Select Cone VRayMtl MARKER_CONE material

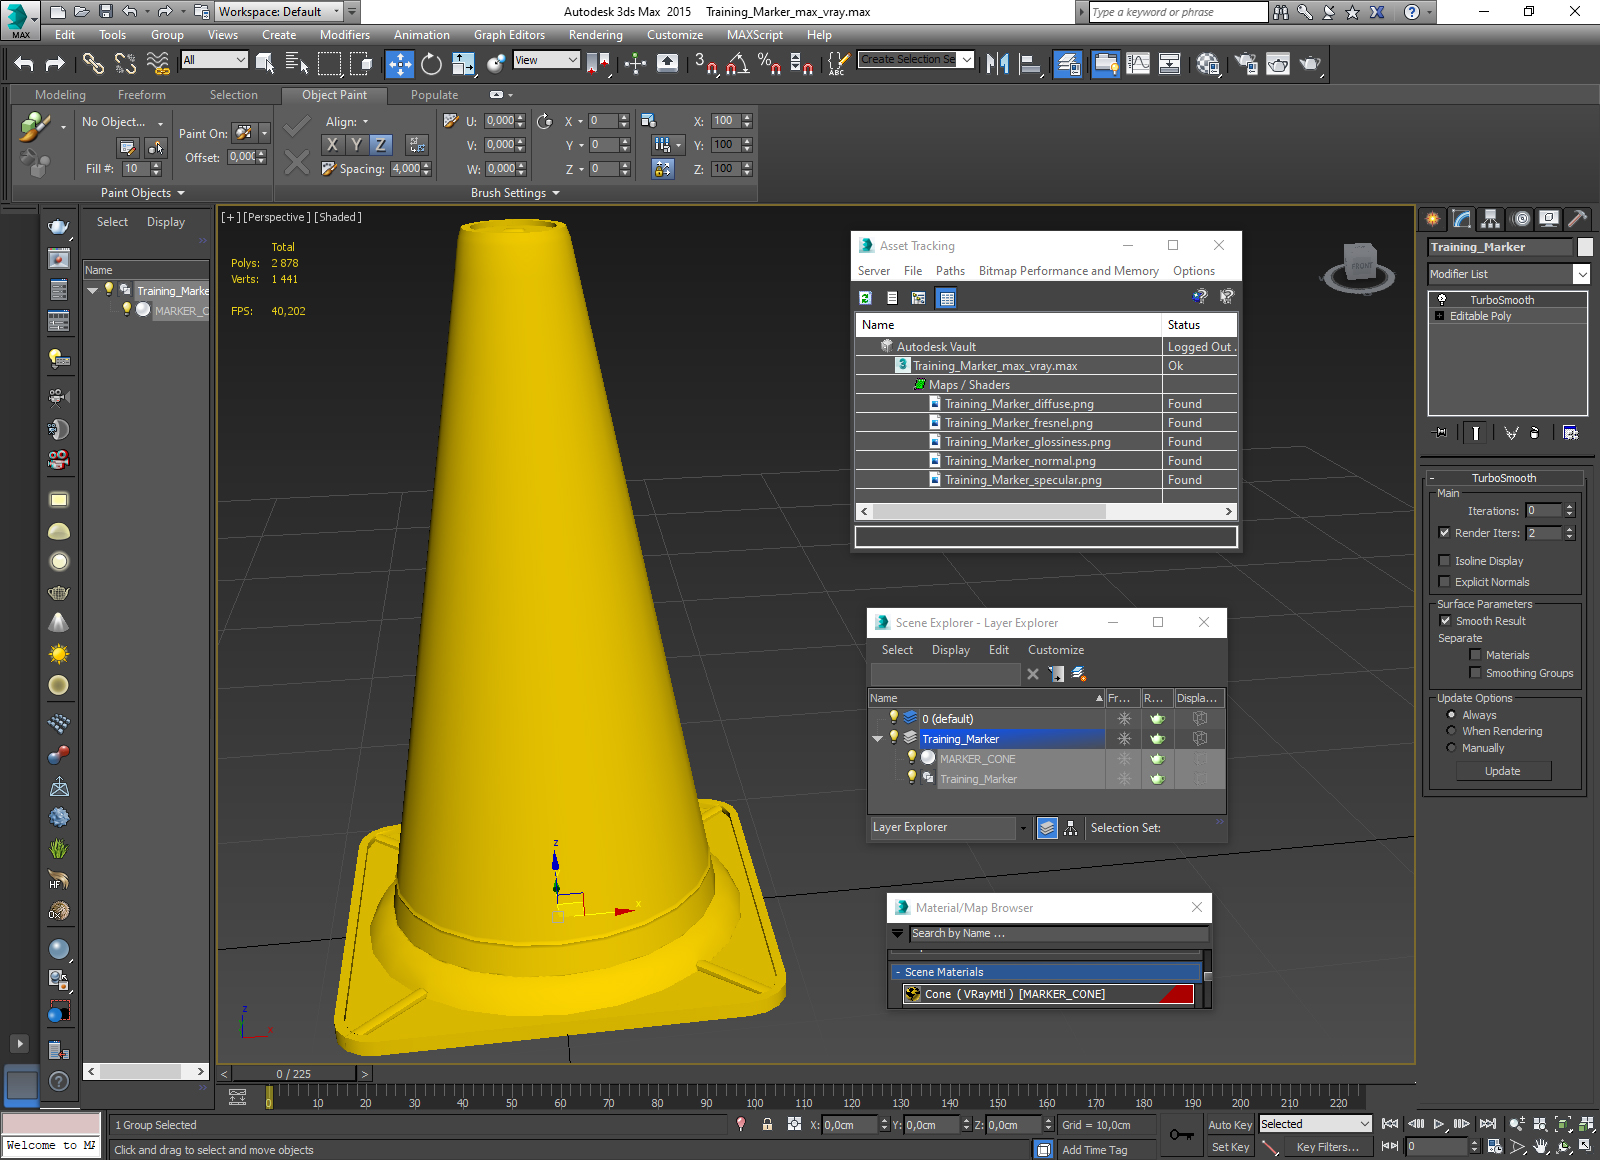click(x=1047, y=994)
